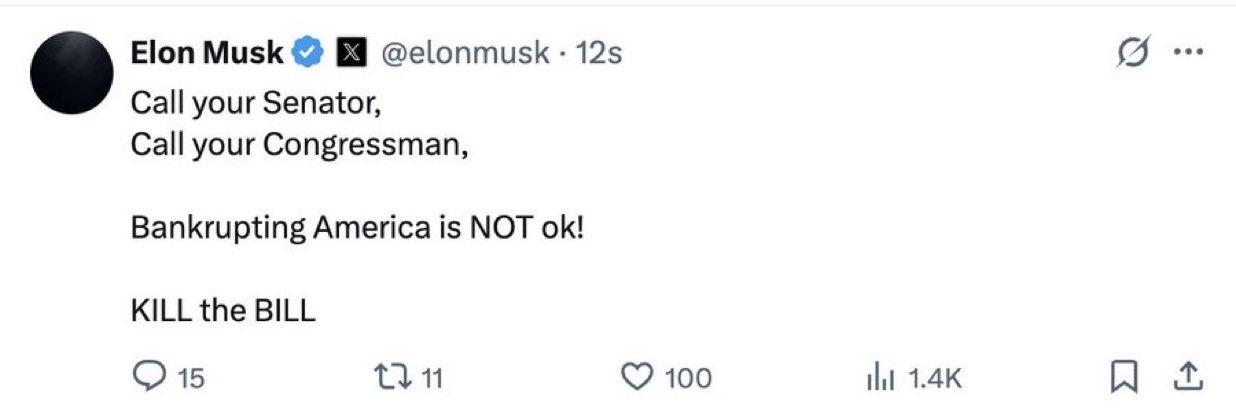Screen dimensions: 1236x420
Task: Click the X affiliate badge icon
Action: (348, 53)
